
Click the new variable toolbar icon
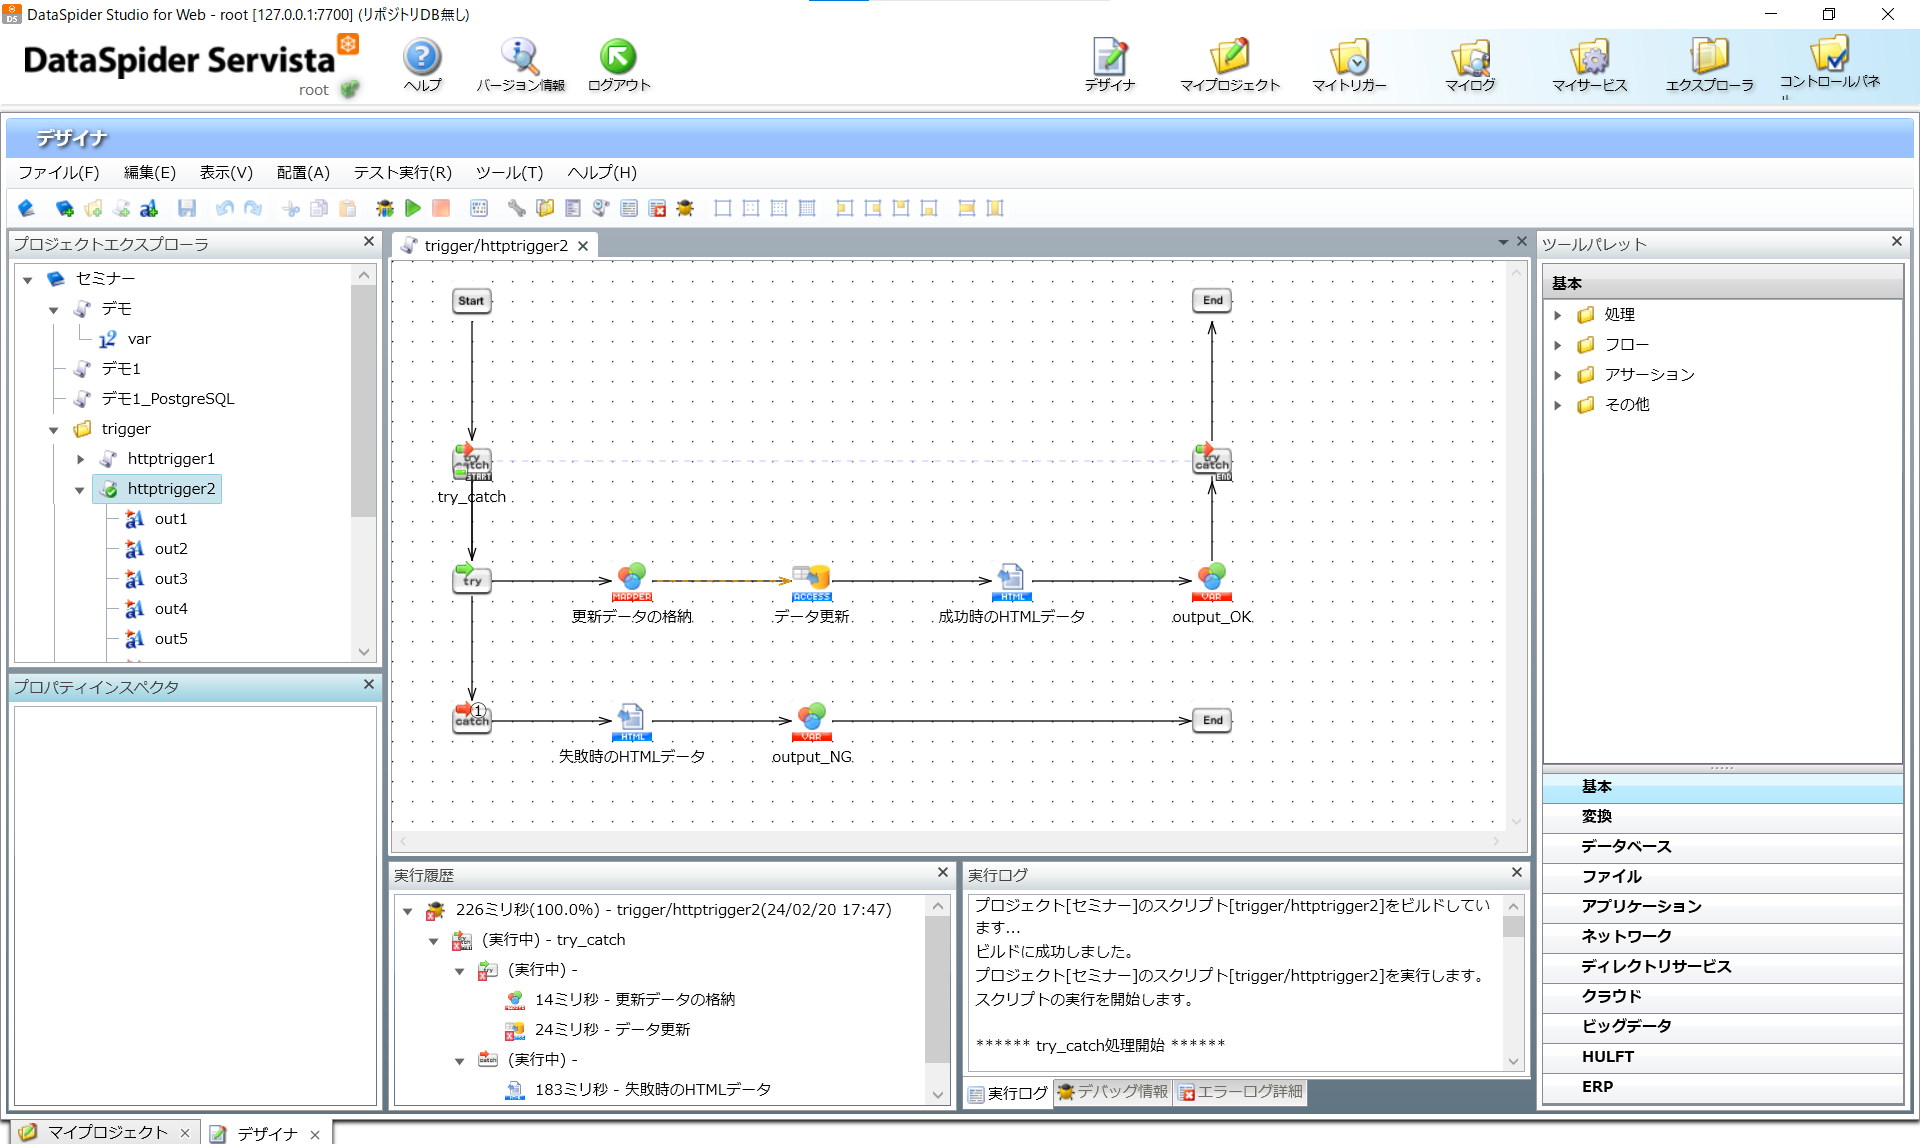[x=149, y=208]
